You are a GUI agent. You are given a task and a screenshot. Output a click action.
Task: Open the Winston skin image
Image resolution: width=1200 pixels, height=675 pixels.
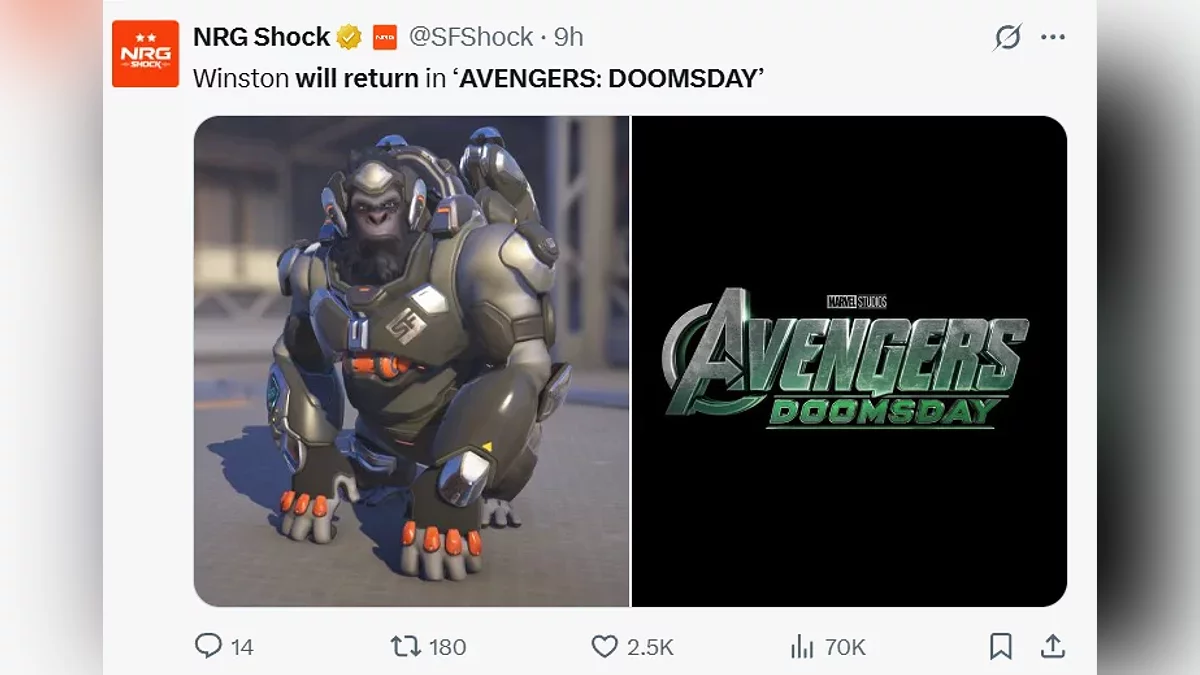411,361
